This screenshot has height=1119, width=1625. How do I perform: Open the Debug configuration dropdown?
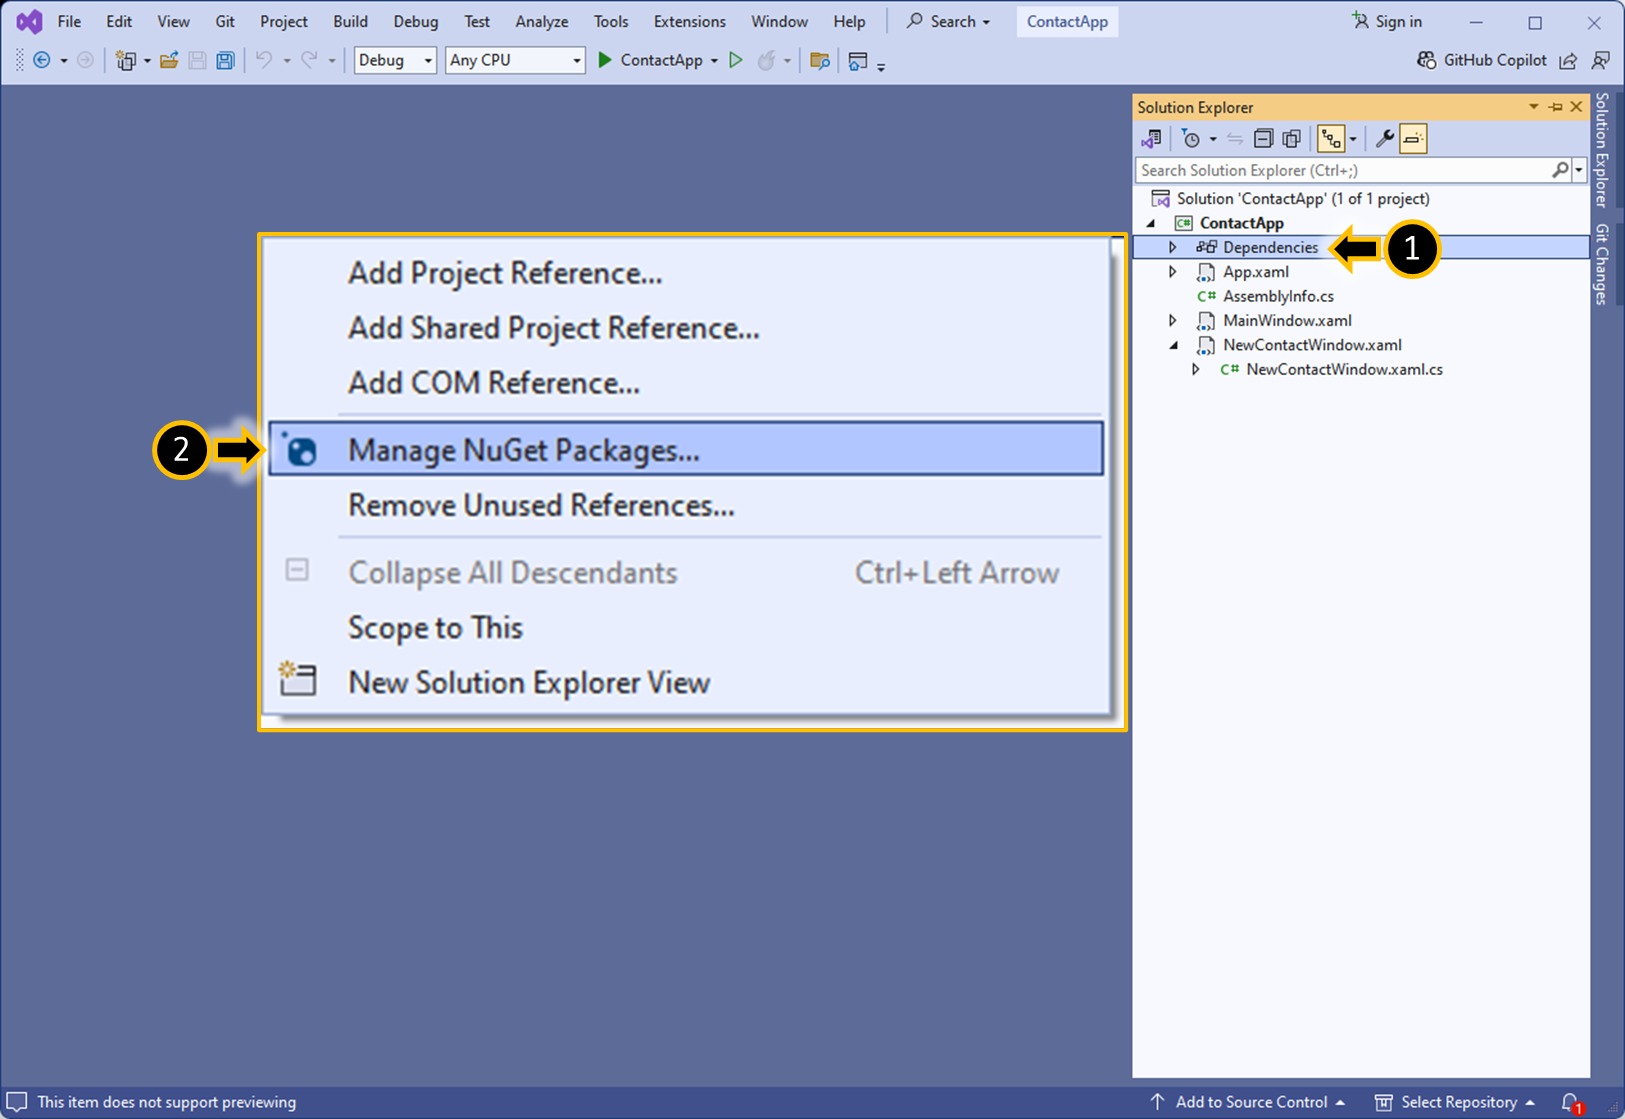click(x=395, y=60)
